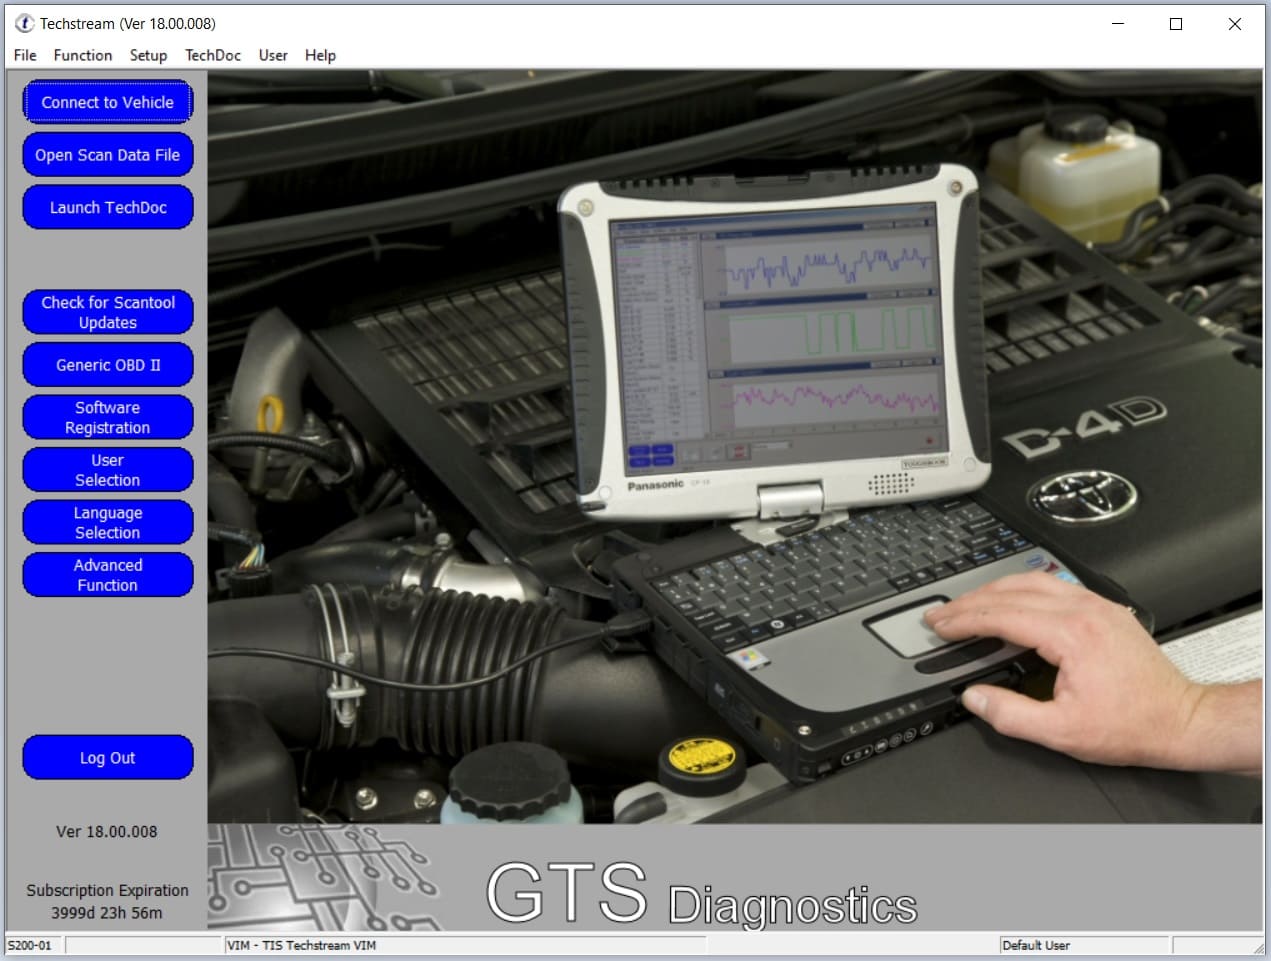Click Open Scan Data File button

(108, 155)
